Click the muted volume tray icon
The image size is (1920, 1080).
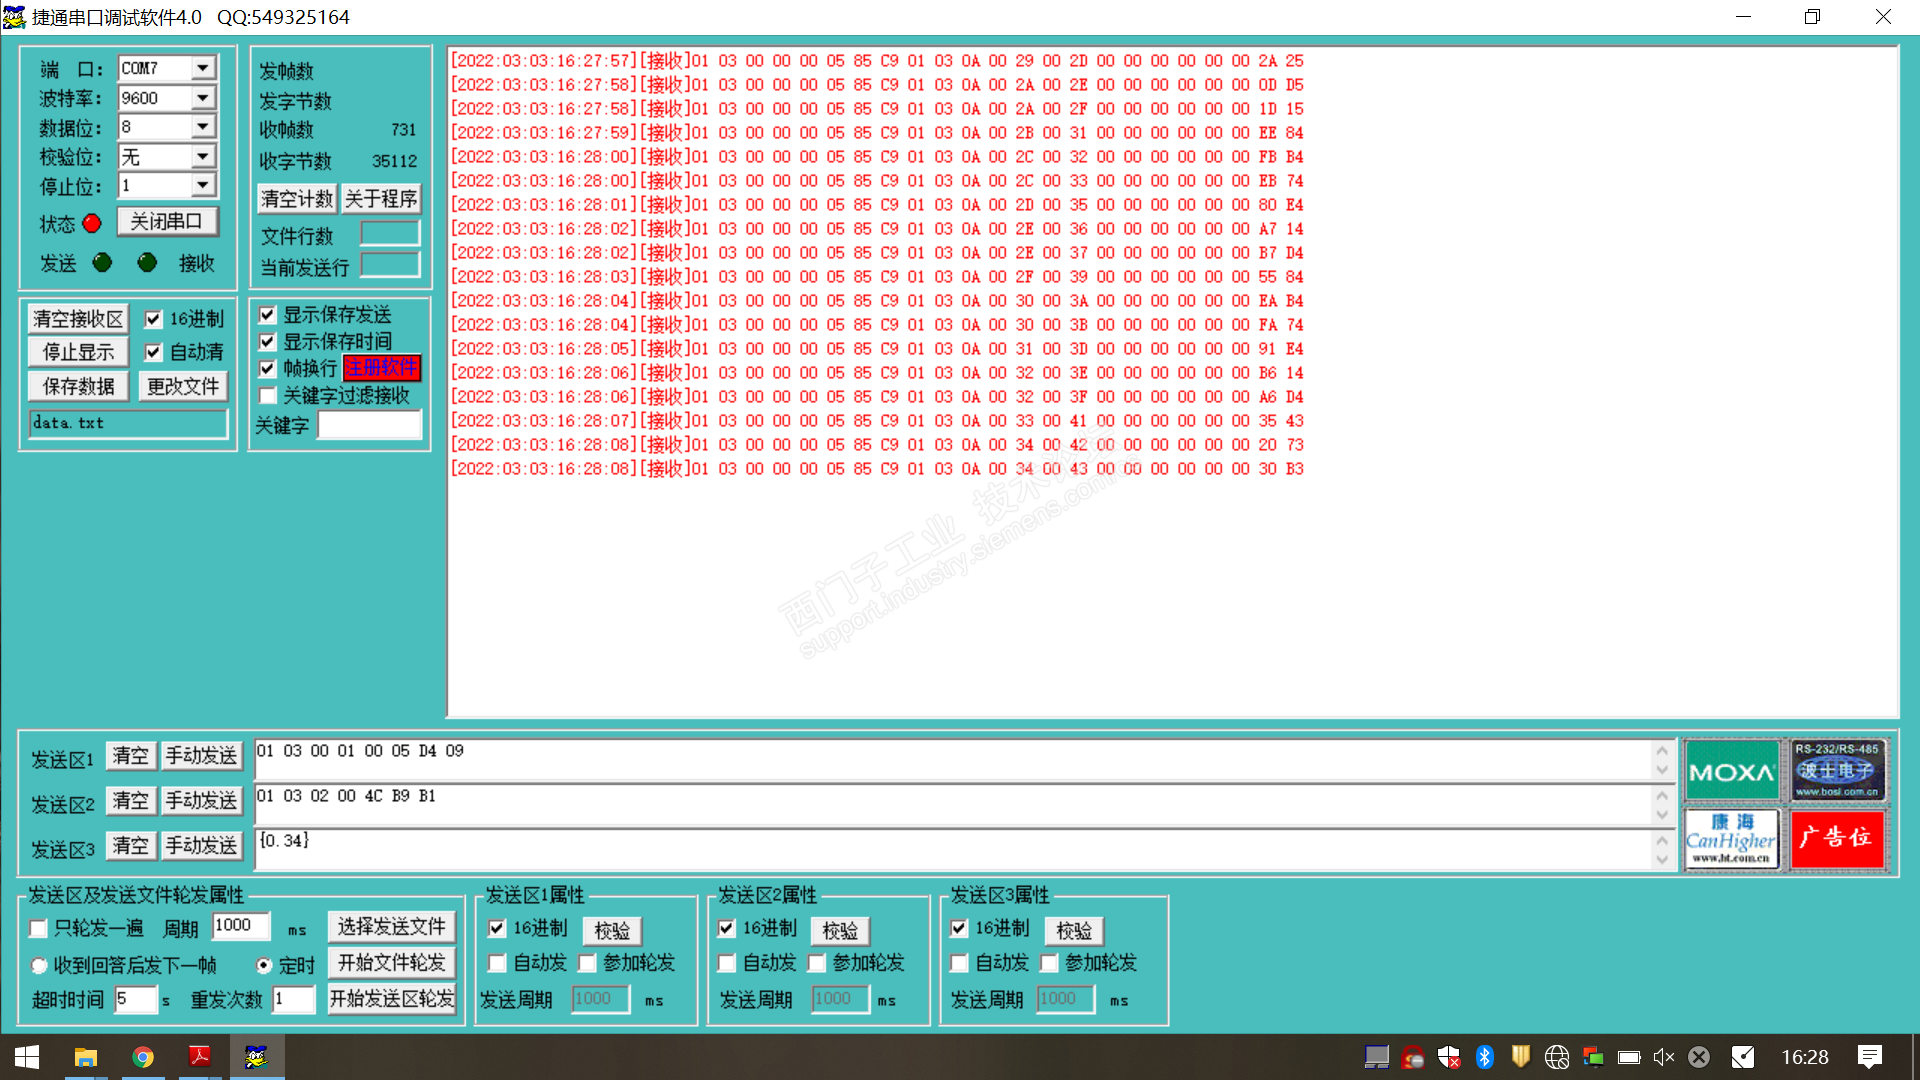click(x=1663, y=1057)
